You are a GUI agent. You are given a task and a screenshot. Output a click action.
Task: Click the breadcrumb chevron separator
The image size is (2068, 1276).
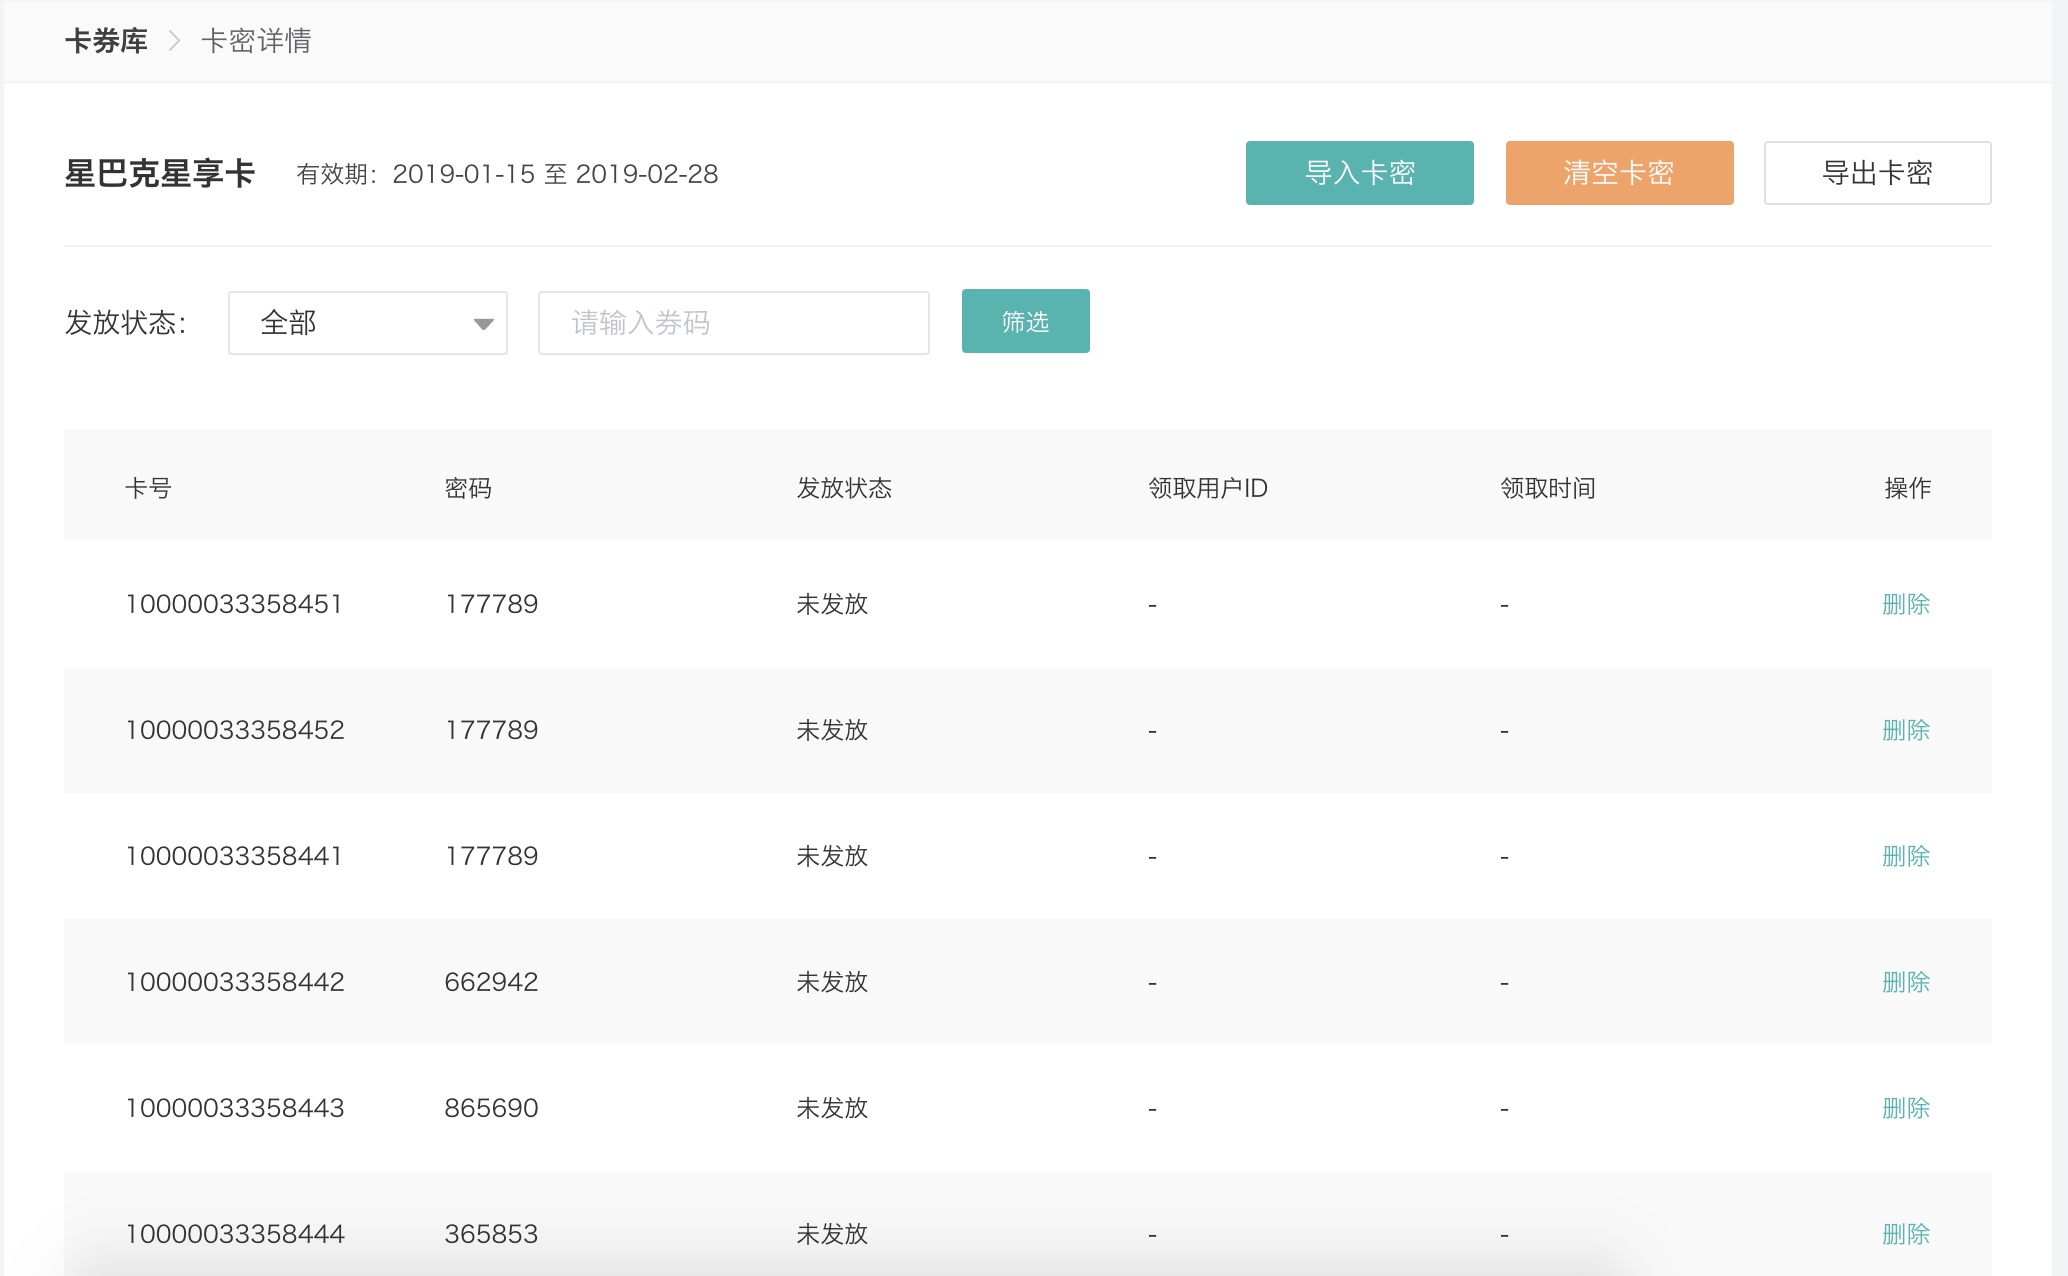(x=174, y=41)
